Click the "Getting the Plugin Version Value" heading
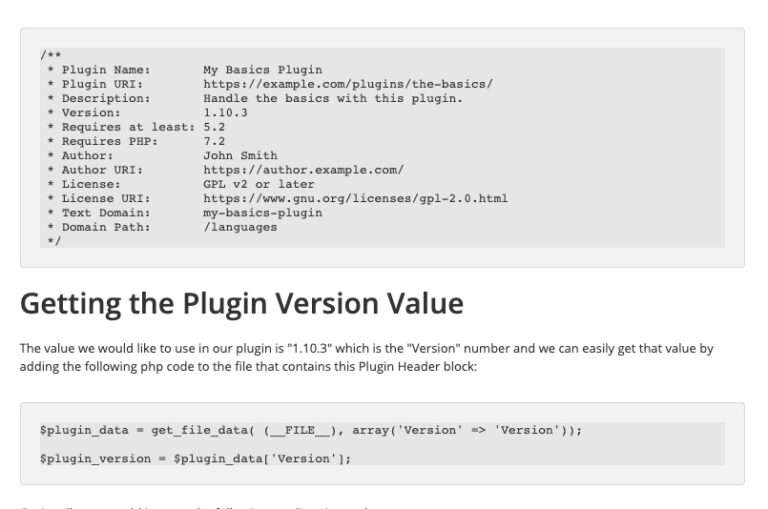768x509 pixels. pyautogui.click(x=241, y=304)
